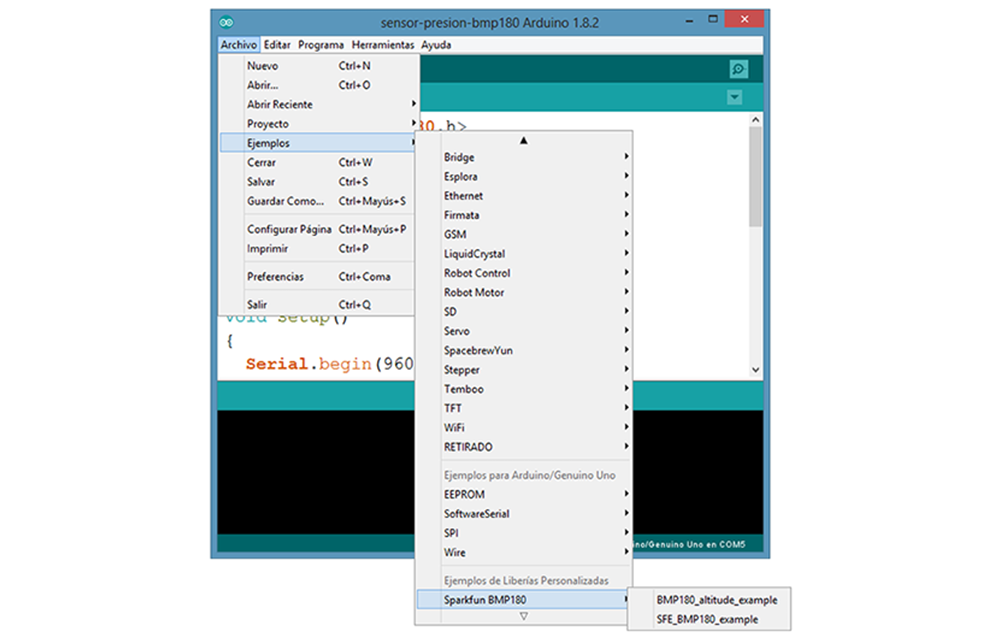Click the editor vertical scrollbar down arrow
1000x636 pixels.
(x=755, y=371)
